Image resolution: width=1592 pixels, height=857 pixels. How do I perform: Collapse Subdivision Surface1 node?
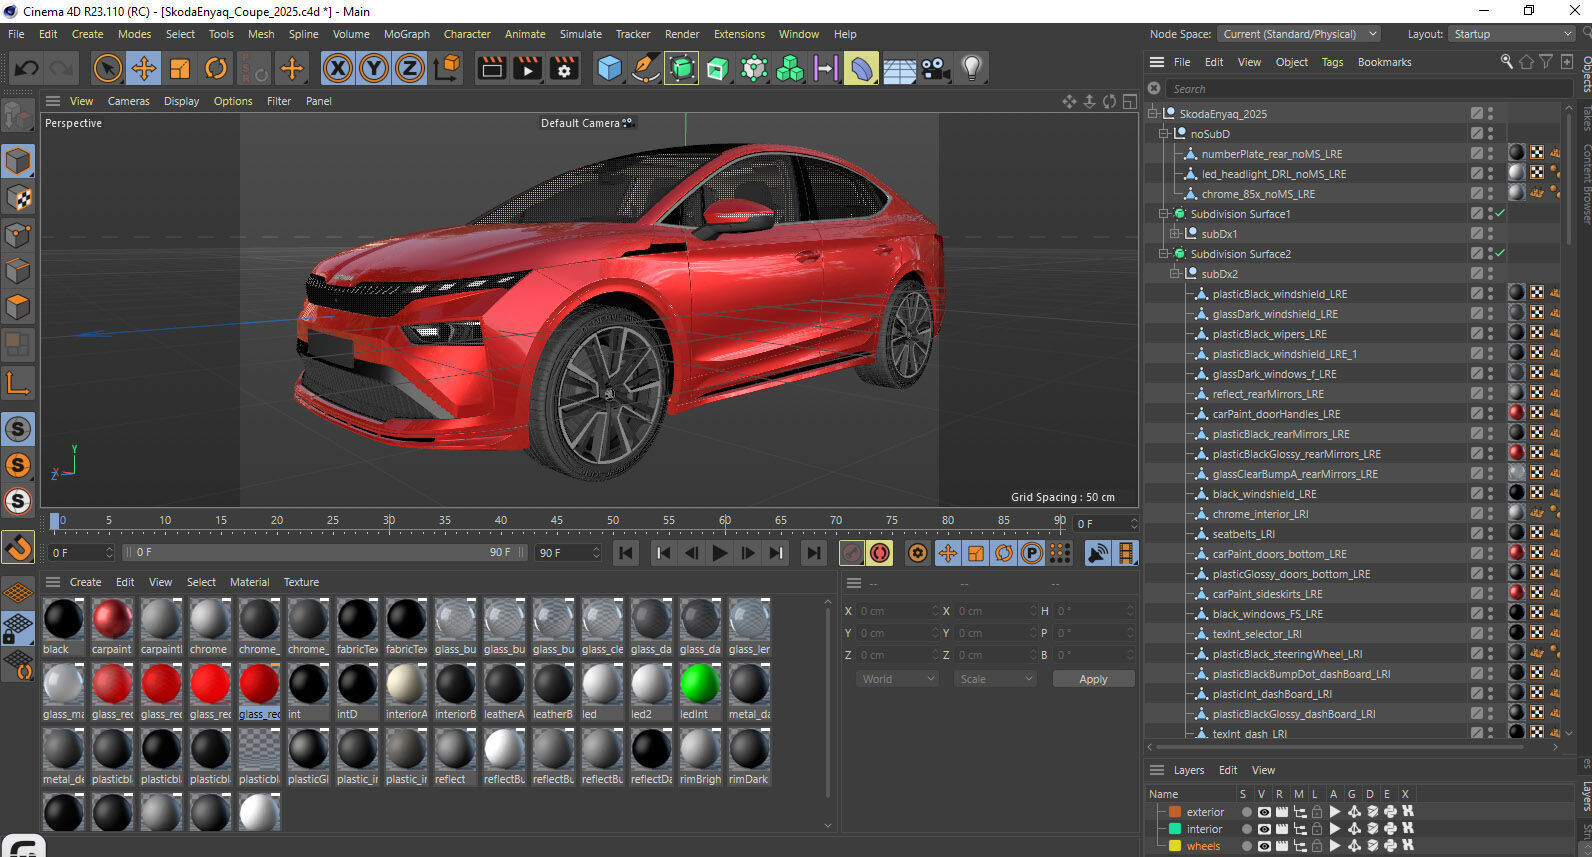tap(1164, 213)
